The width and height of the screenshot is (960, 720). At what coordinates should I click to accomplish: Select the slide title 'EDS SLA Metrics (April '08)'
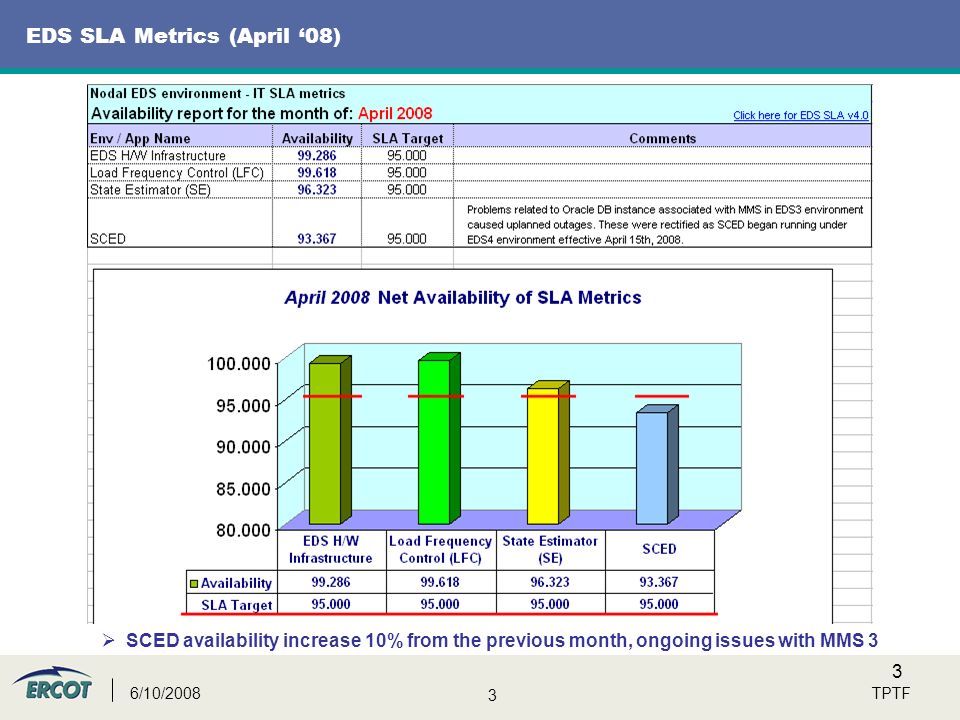[x=183, y=36]
